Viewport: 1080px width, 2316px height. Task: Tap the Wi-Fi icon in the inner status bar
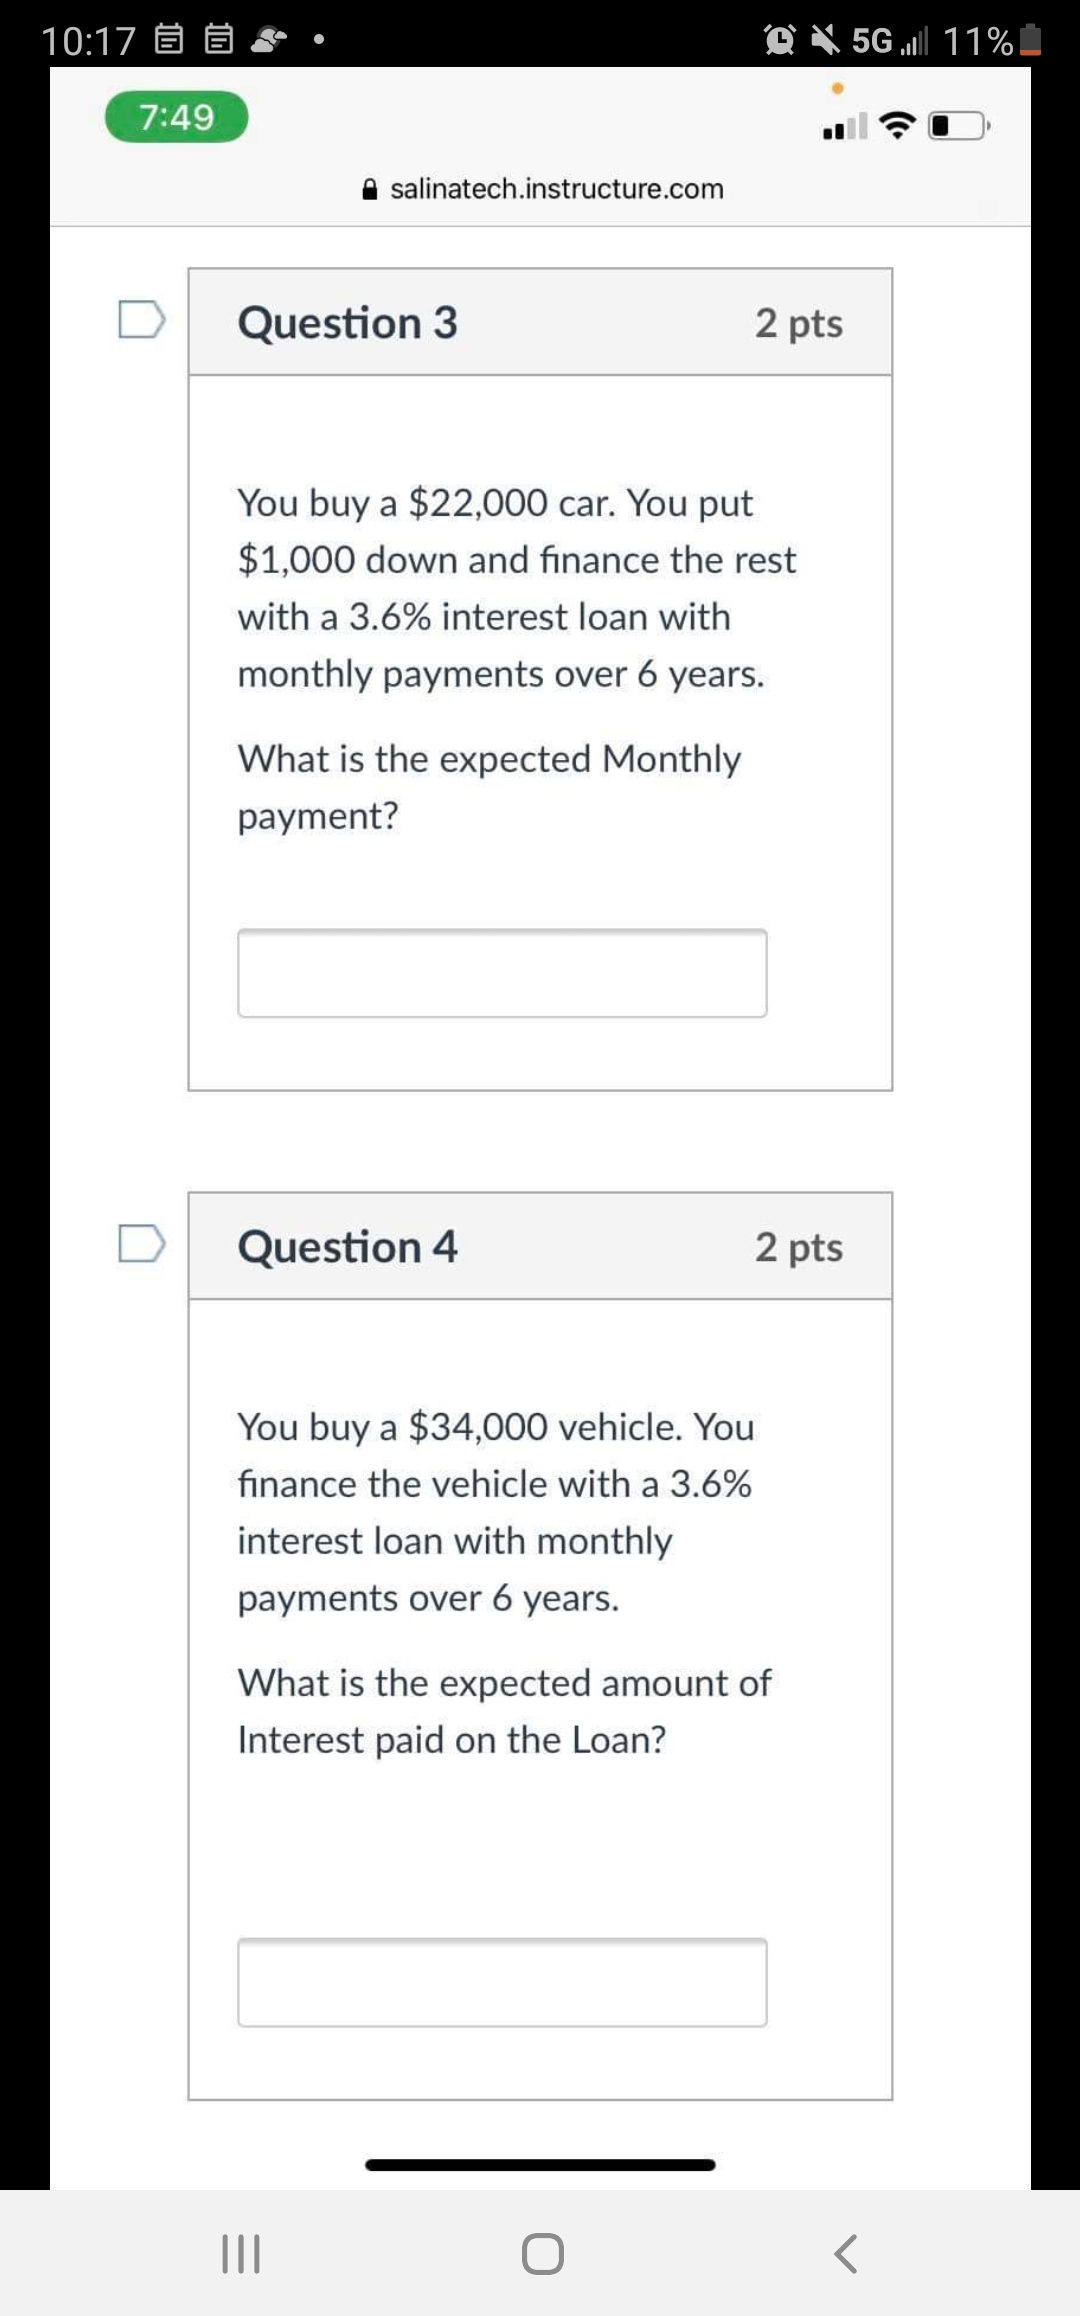pos(897,126)
